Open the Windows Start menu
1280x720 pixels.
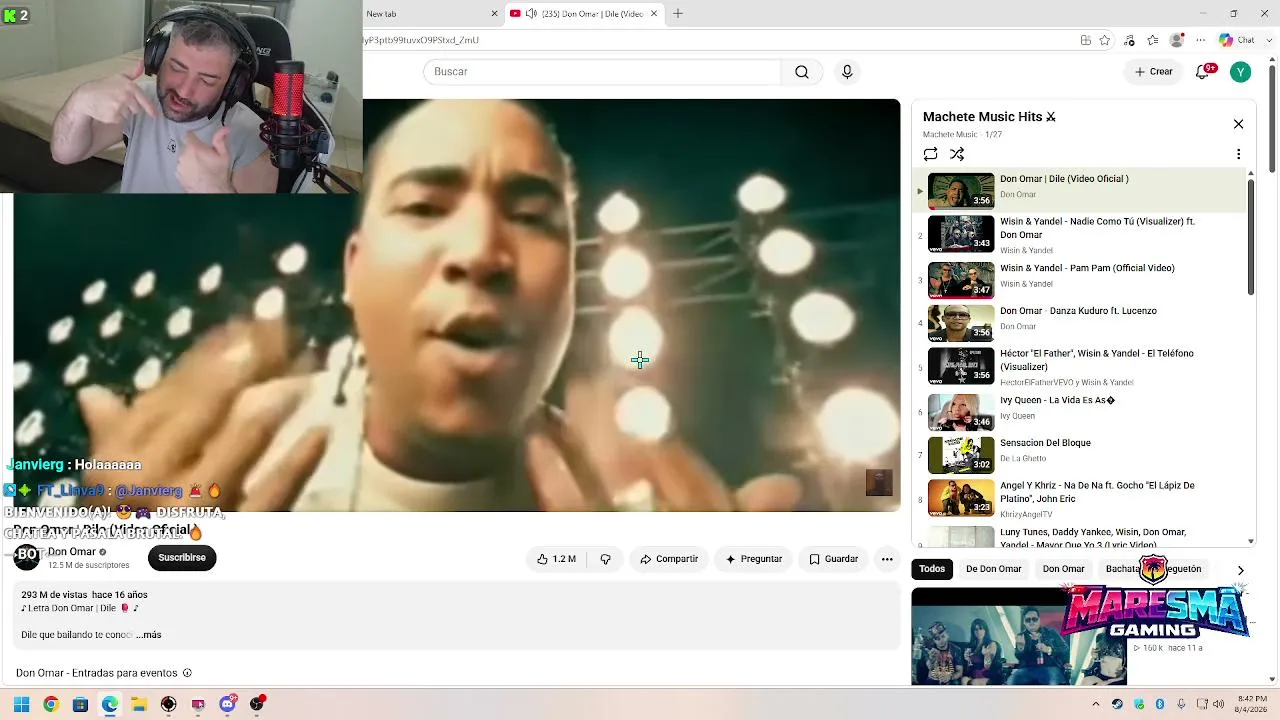click(x=21, y=704)
